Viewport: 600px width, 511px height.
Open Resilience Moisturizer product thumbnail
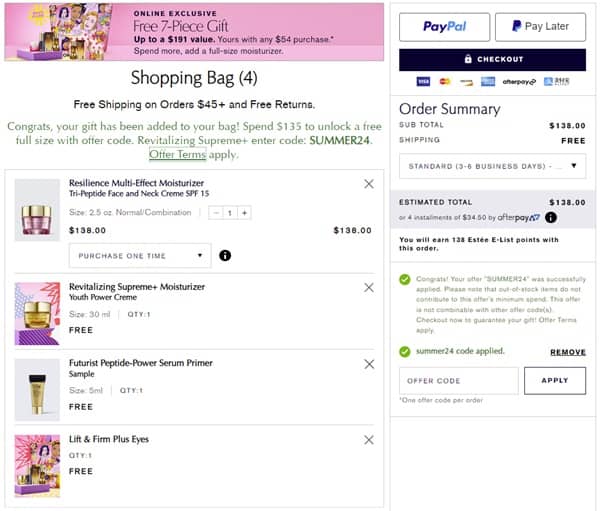[38, 210]
